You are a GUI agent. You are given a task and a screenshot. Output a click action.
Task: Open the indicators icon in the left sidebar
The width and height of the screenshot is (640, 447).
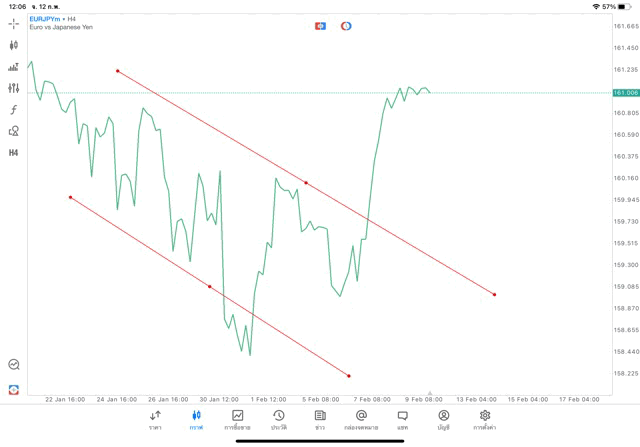pos(13,67)
